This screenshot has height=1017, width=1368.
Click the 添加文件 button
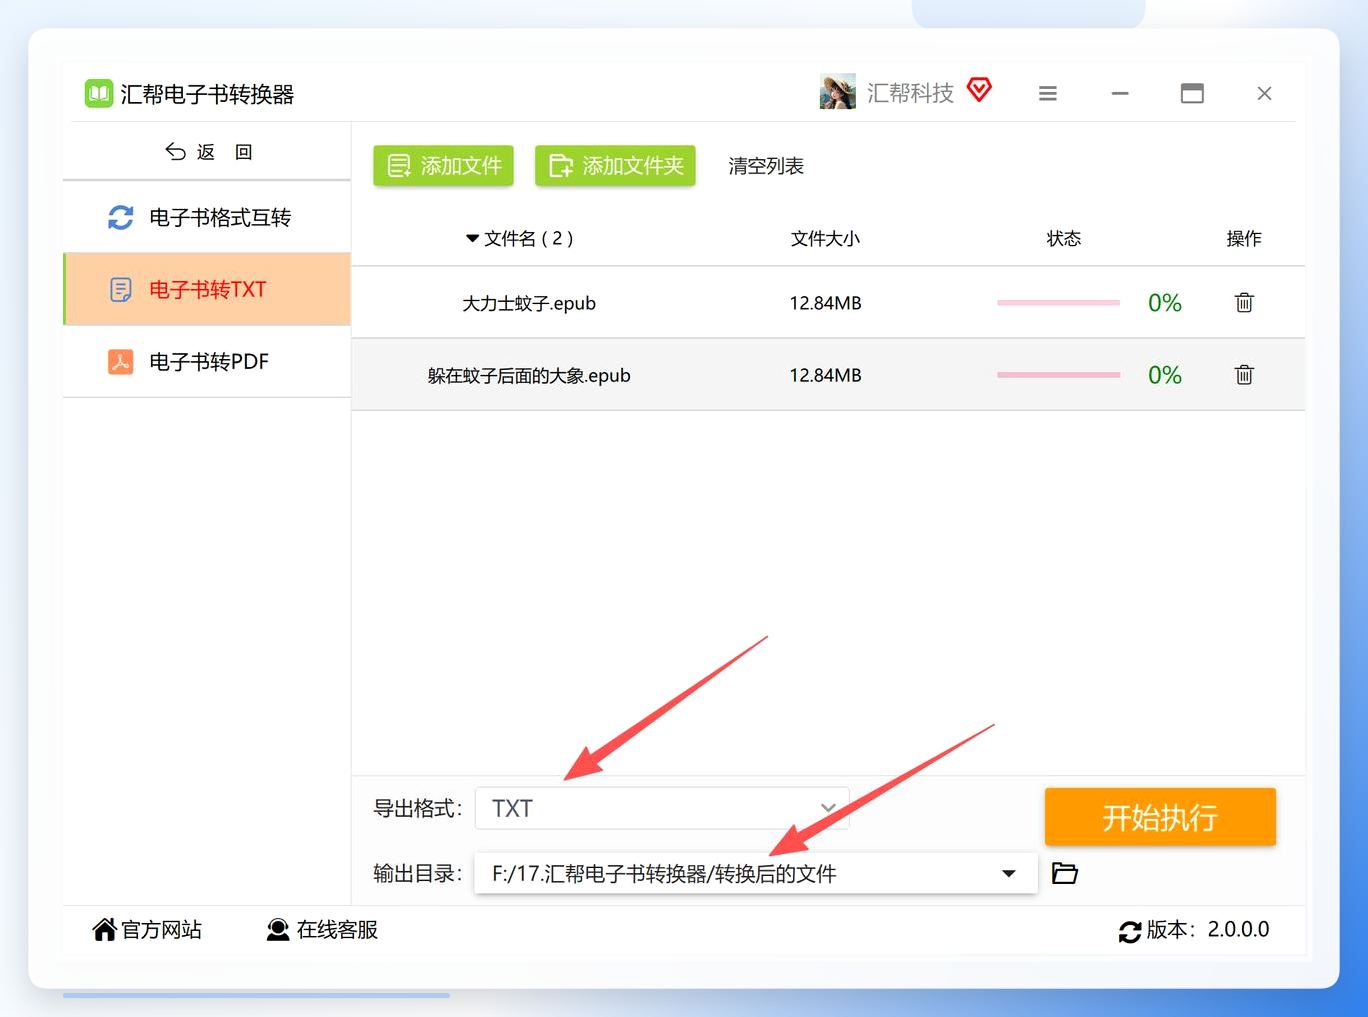pos(443,165)
